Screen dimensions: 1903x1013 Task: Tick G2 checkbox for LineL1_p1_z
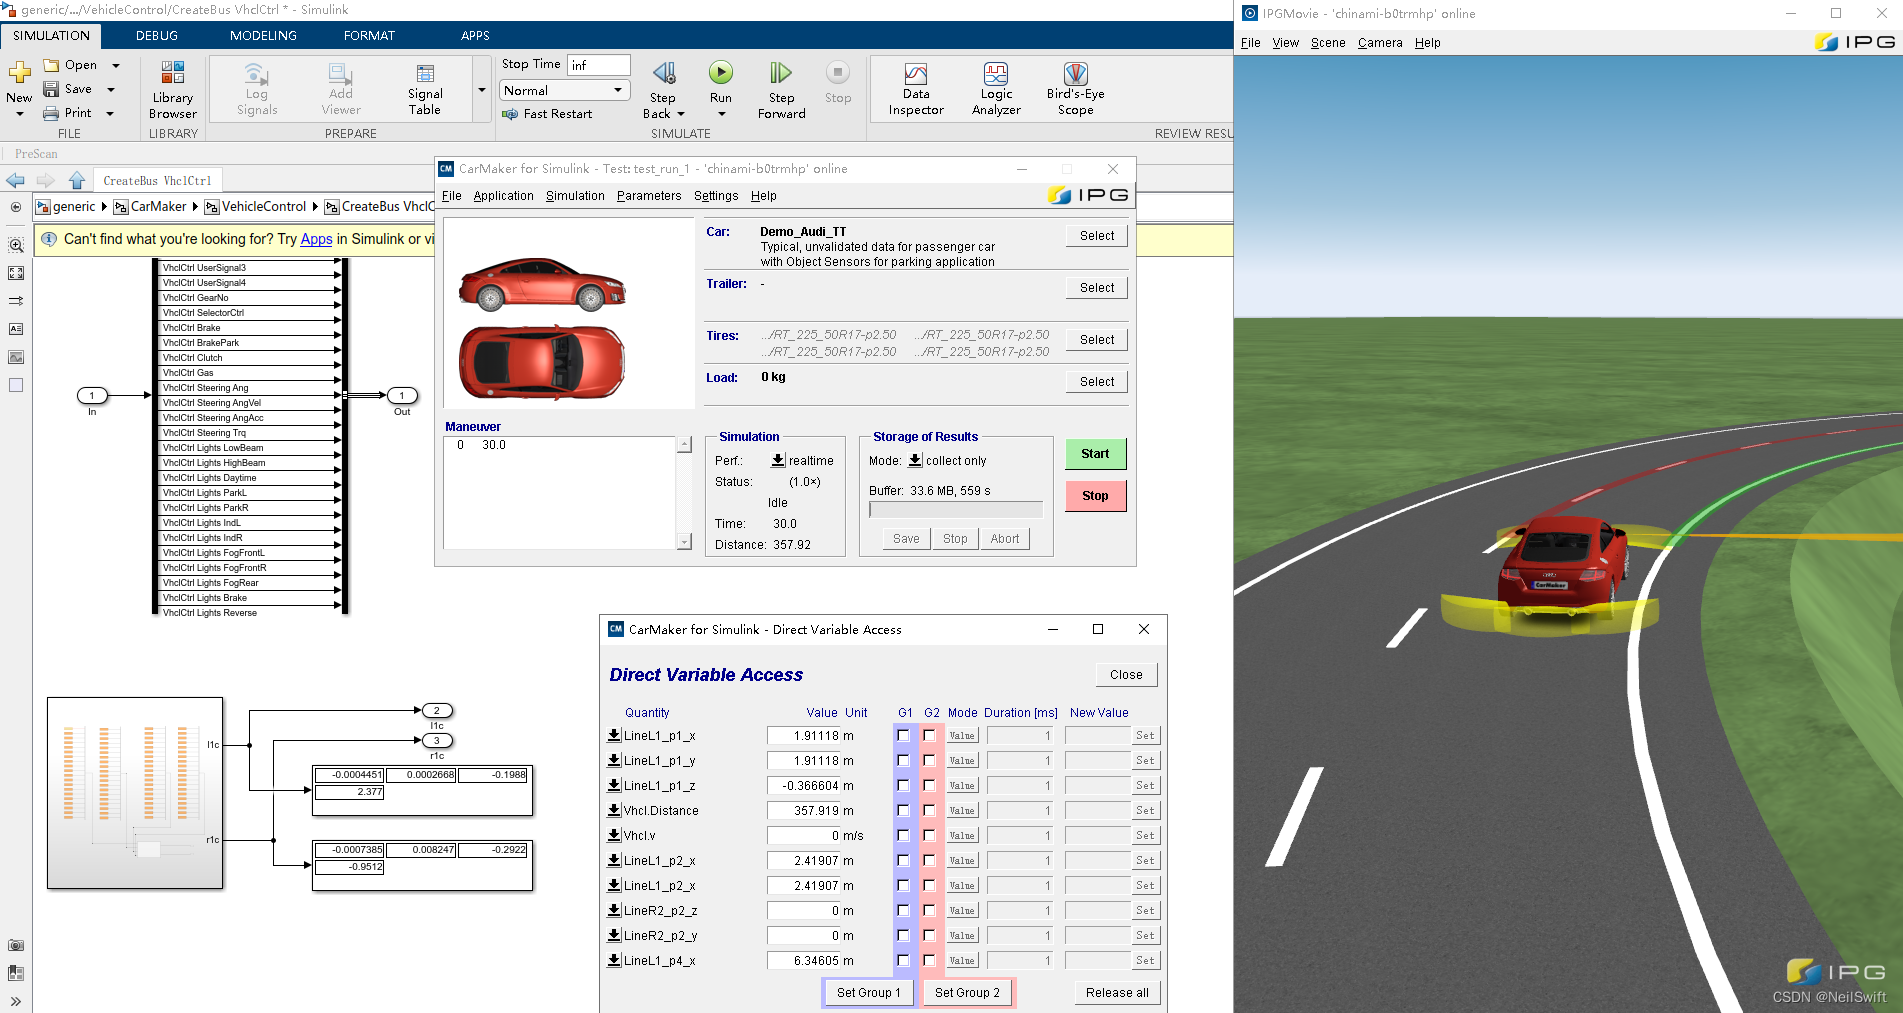click(x=929, y=785)
